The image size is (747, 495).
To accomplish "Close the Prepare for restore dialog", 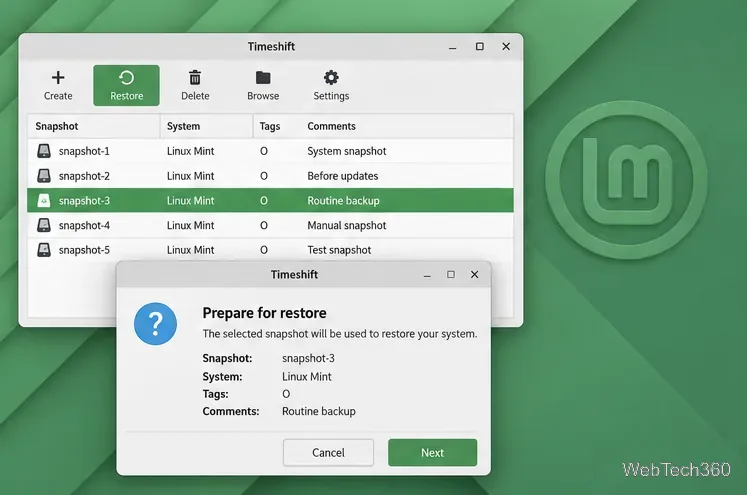I will pyautogui.click(x=474, y=274).
